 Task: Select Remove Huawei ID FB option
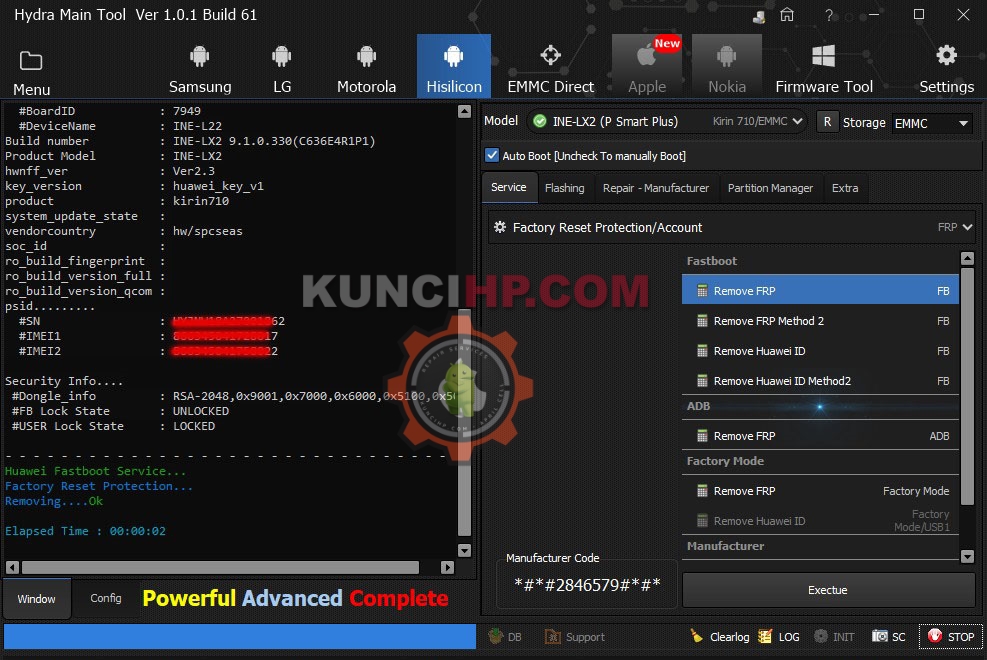click(820, 351)
